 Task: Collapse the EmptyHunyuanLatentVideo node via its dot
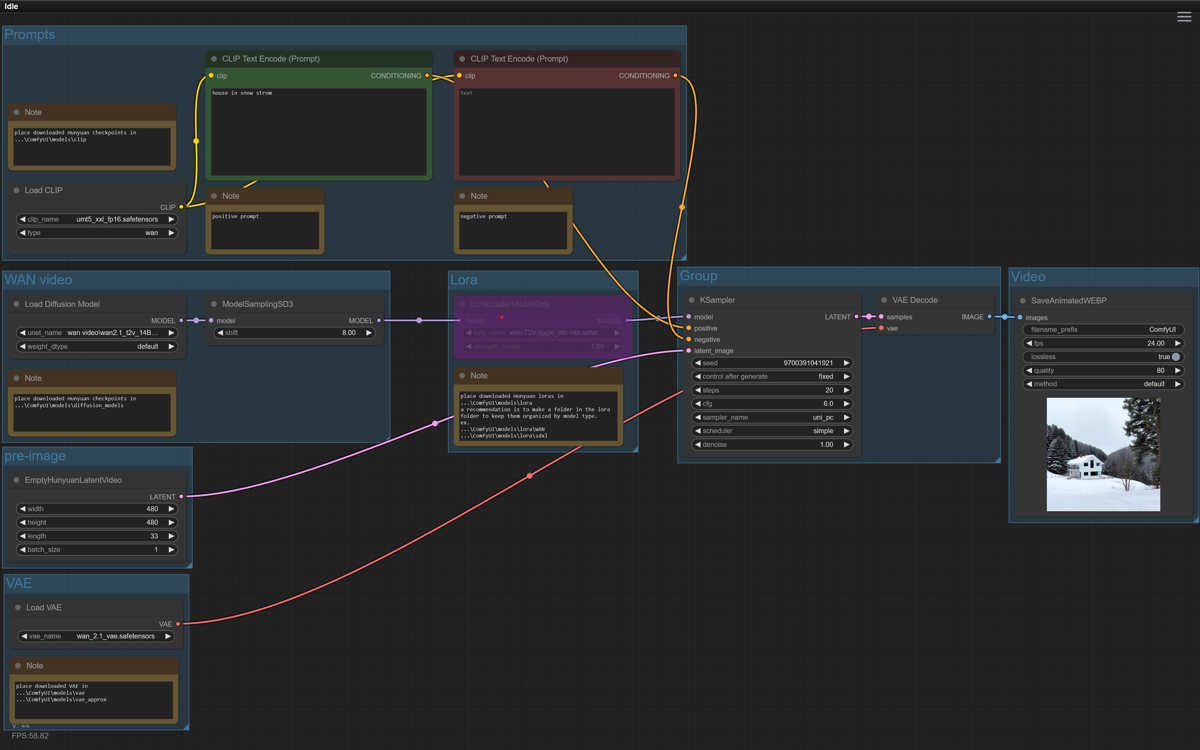[x=17, y=480]
